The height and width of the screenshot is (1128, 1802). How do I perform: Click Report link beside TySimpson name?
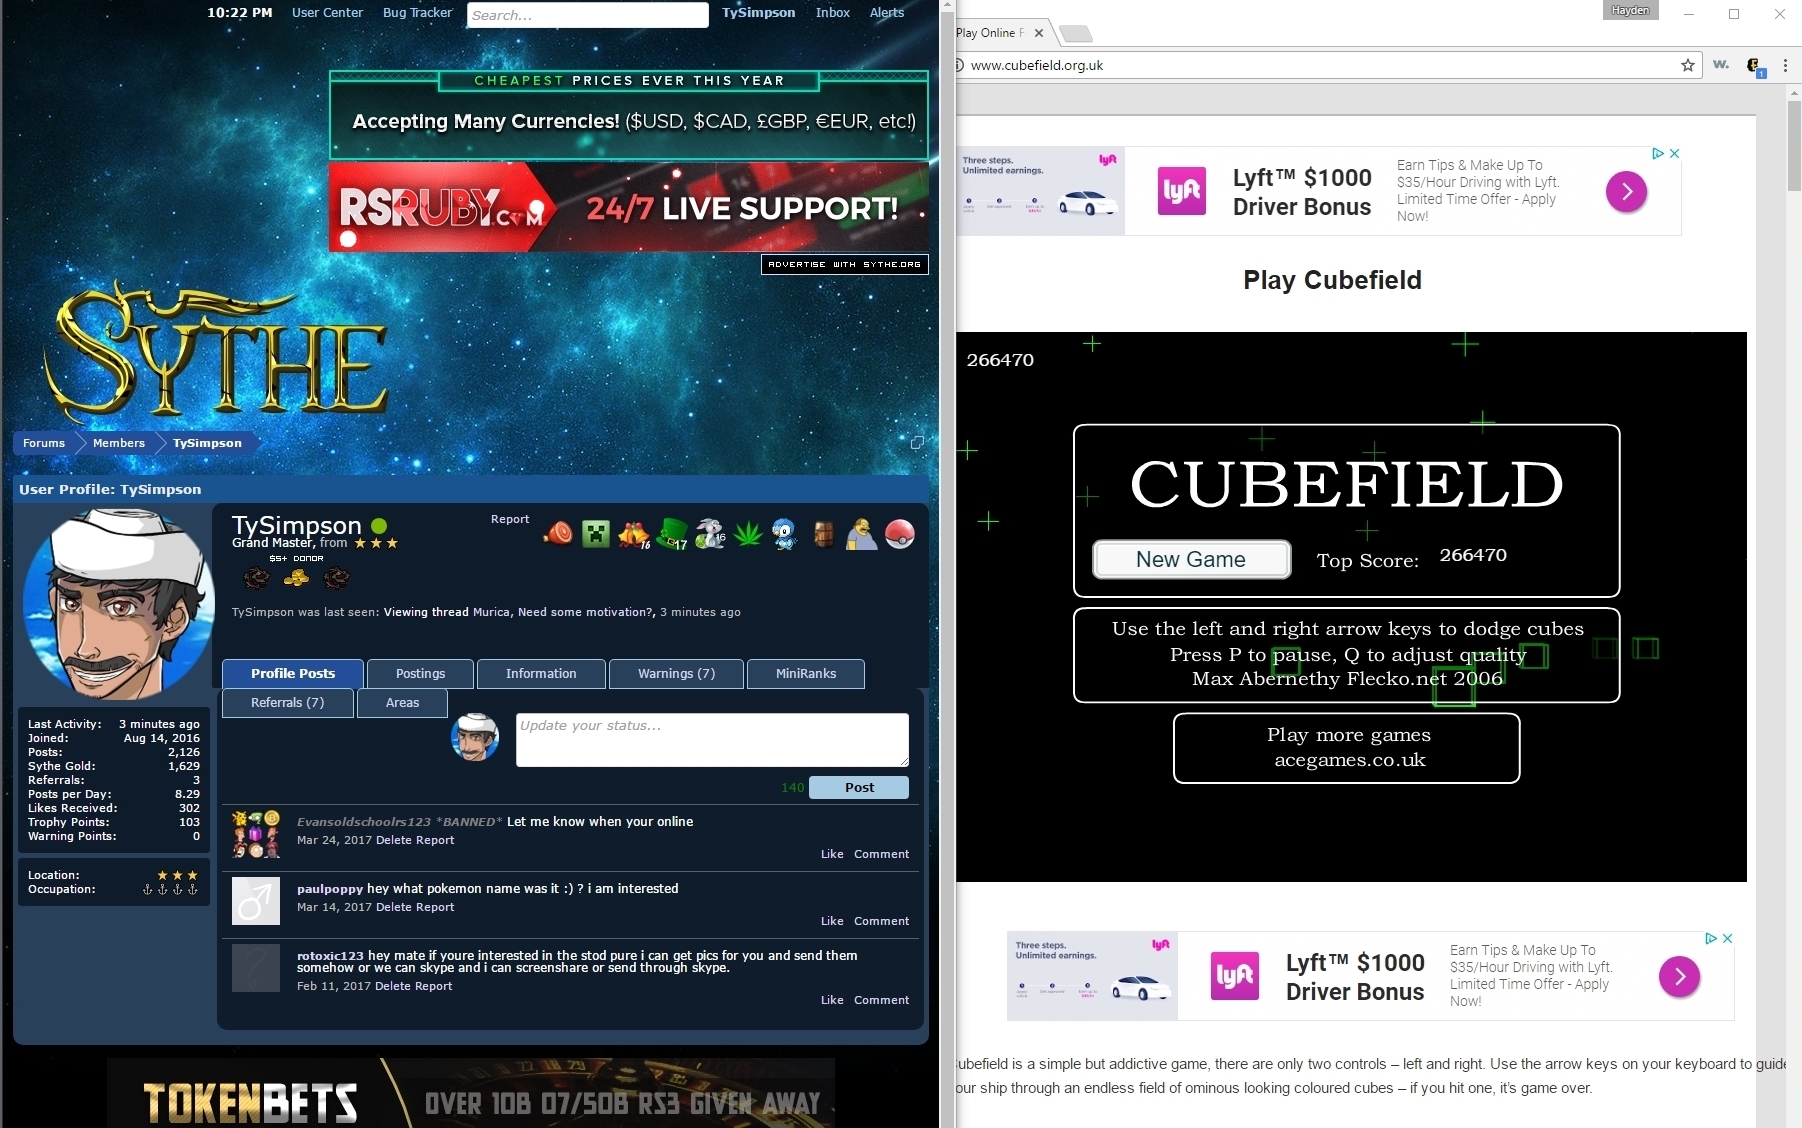click(x=510, y=519)
